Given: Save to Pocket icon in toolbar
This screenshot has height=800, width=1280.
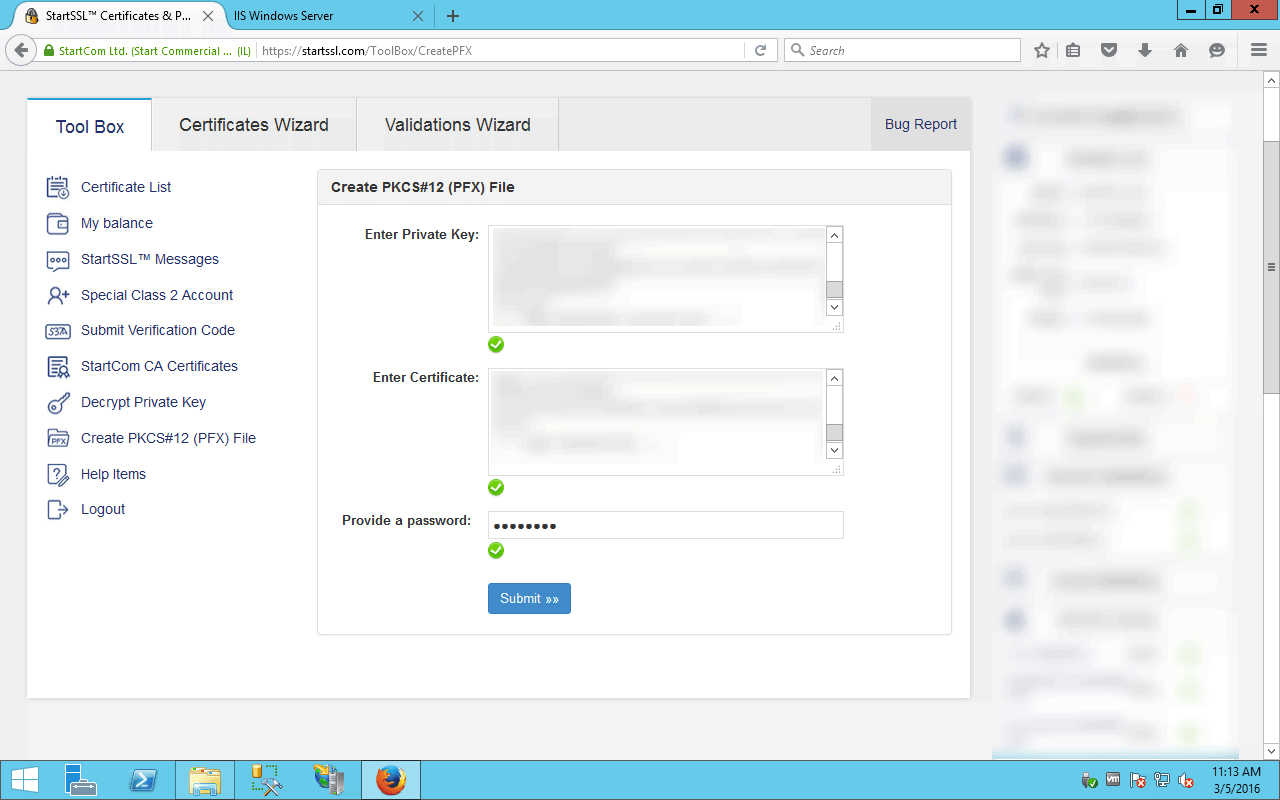Looking at the screenshot, I should click(1109, 50).
